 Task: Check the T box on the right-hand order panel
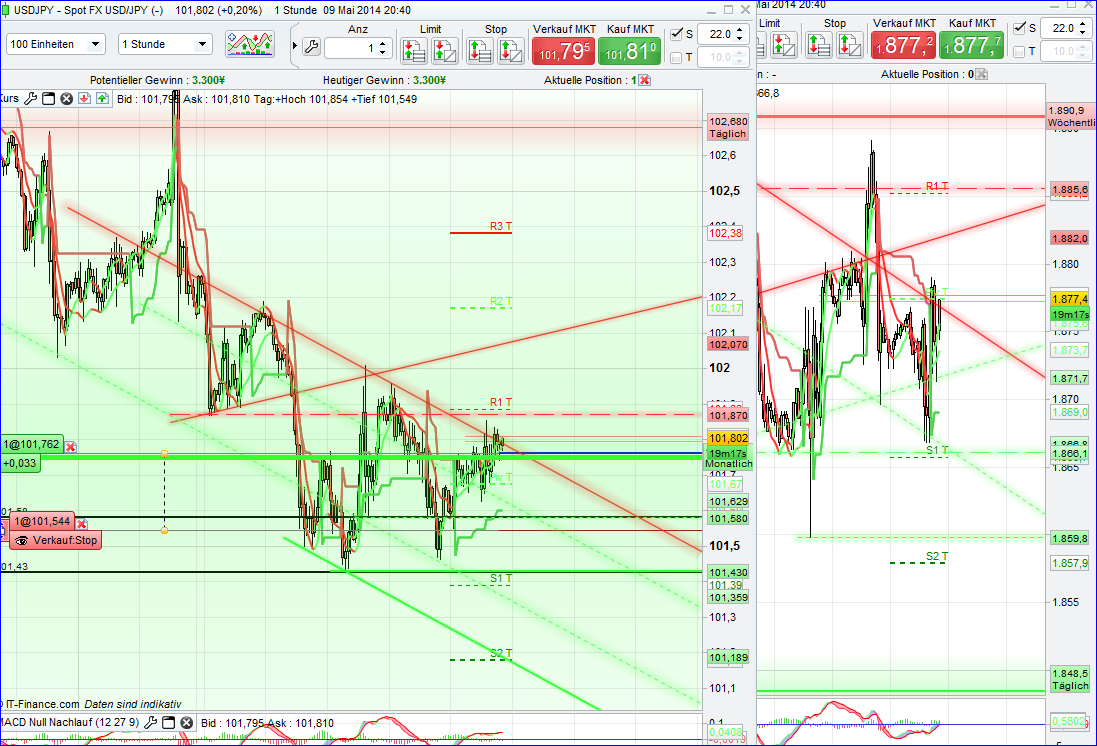pyautogui.click(x=1018, y=52)
